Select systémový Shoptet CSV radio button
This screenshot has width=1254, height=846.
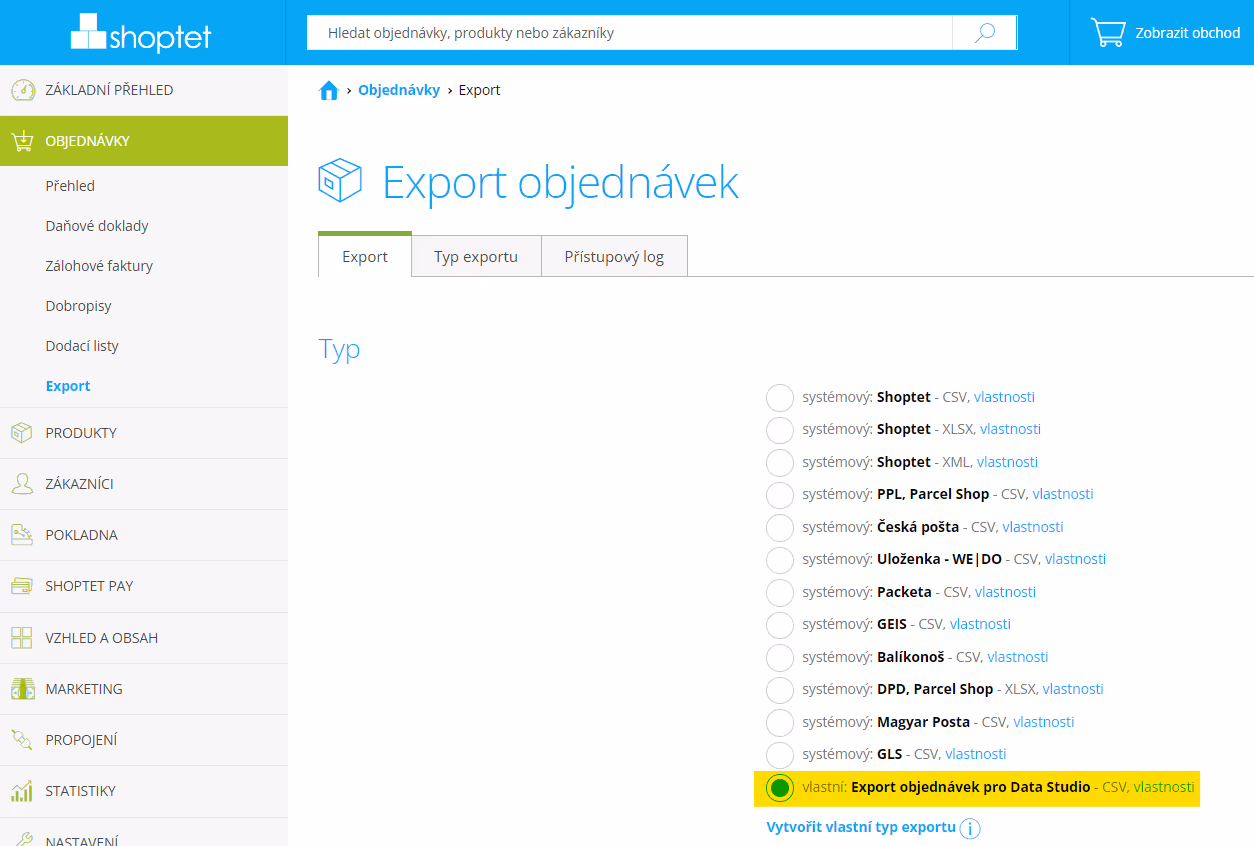[x=780, y=397]
